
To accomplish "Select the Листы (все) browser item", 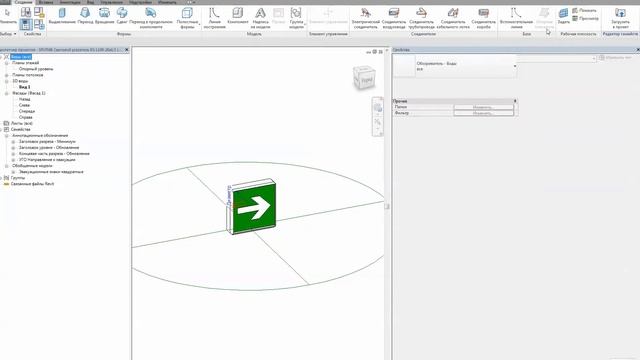I will (22, 123).
